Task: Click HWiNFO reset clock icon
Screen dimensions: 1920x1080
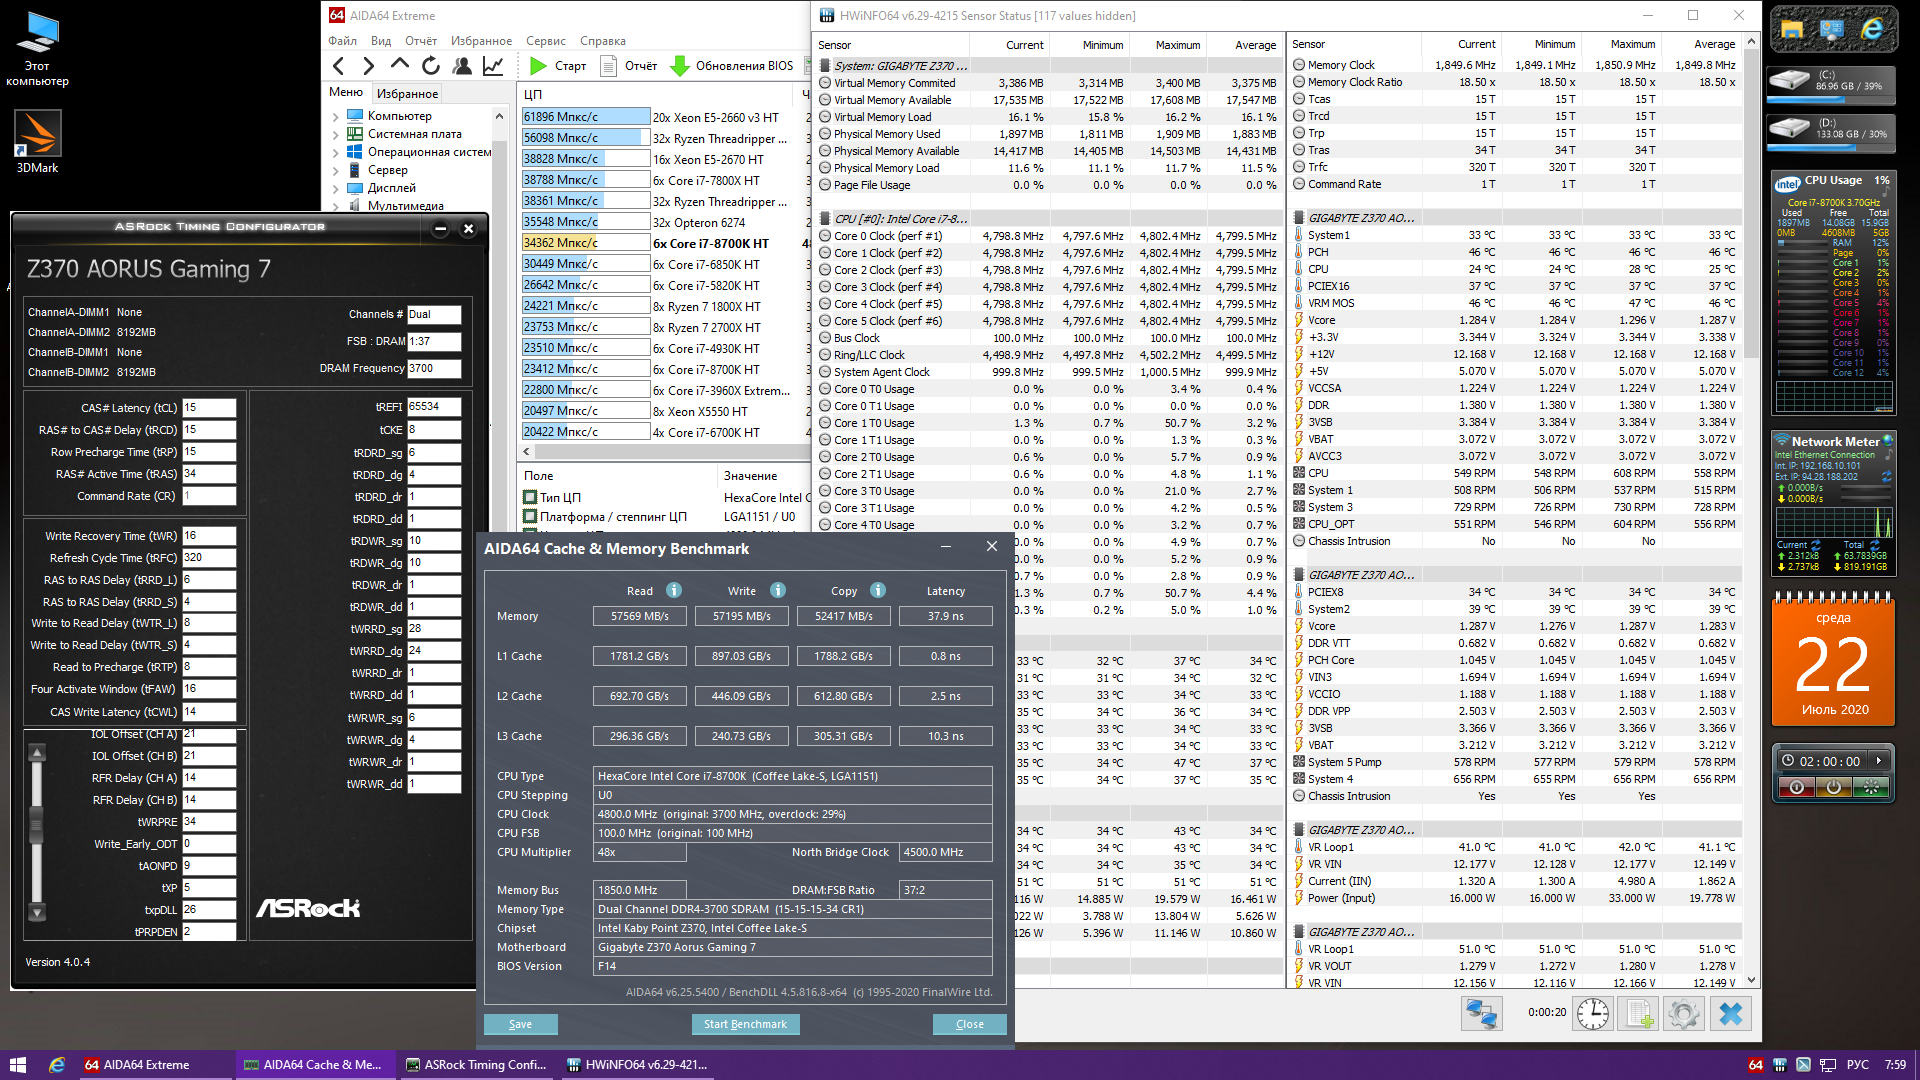Action: click(x=1592, y=1014)
